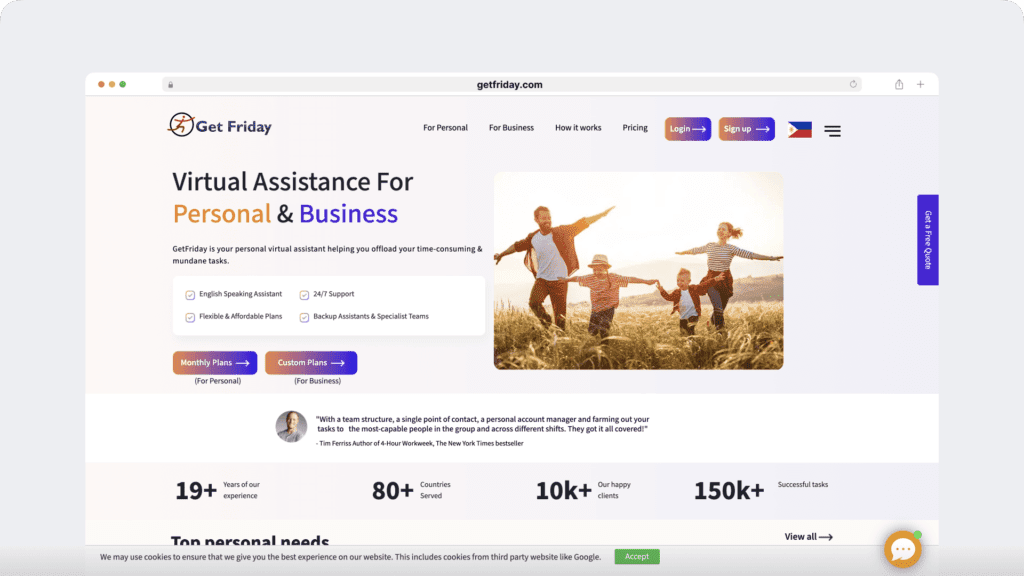
Task: Accept the cookies notice
Action: point(637,556)
